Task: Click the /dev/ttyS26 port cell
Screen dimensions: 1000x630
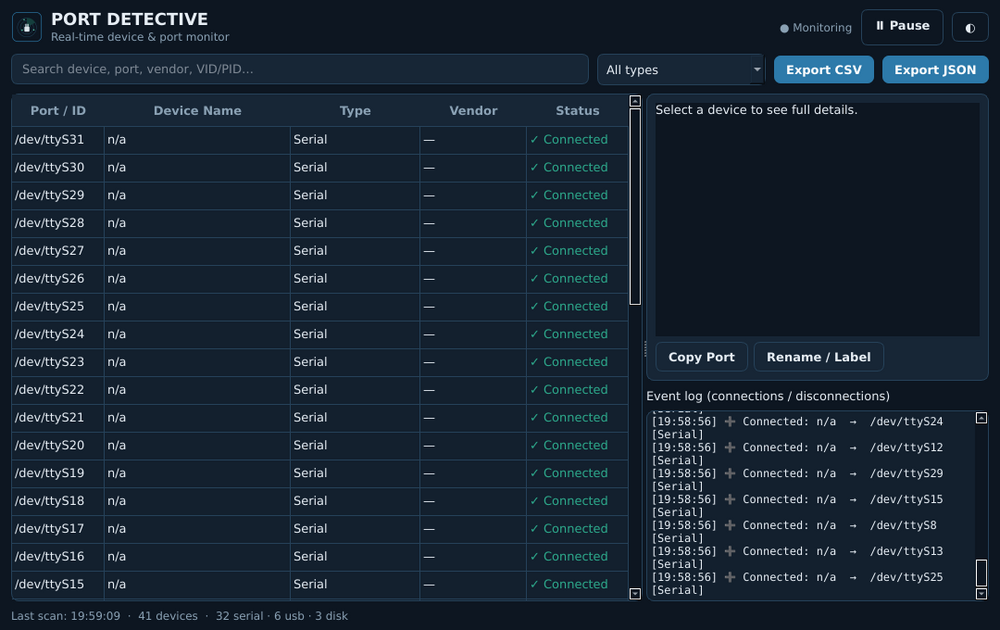Action: coord(57,279)
